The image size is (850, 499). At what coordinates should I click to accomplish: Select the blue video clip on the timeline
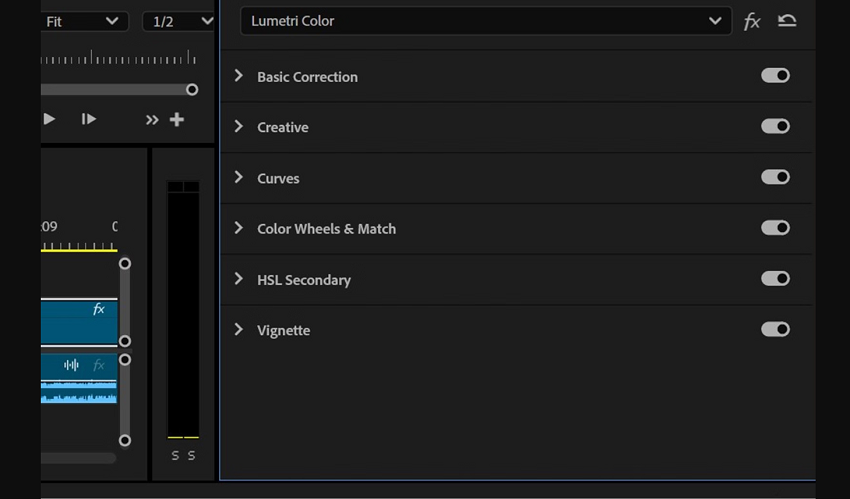tap(79, 323)
